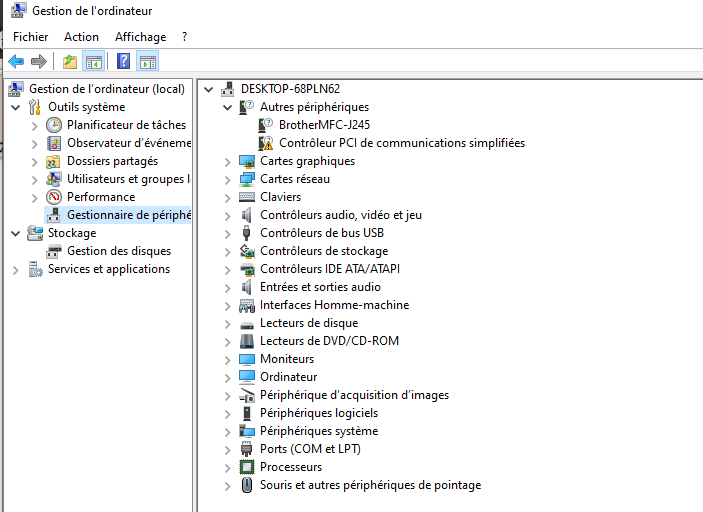Select the Performance tree item
Screen dimensions: 703x512
(x=101, y=197)
